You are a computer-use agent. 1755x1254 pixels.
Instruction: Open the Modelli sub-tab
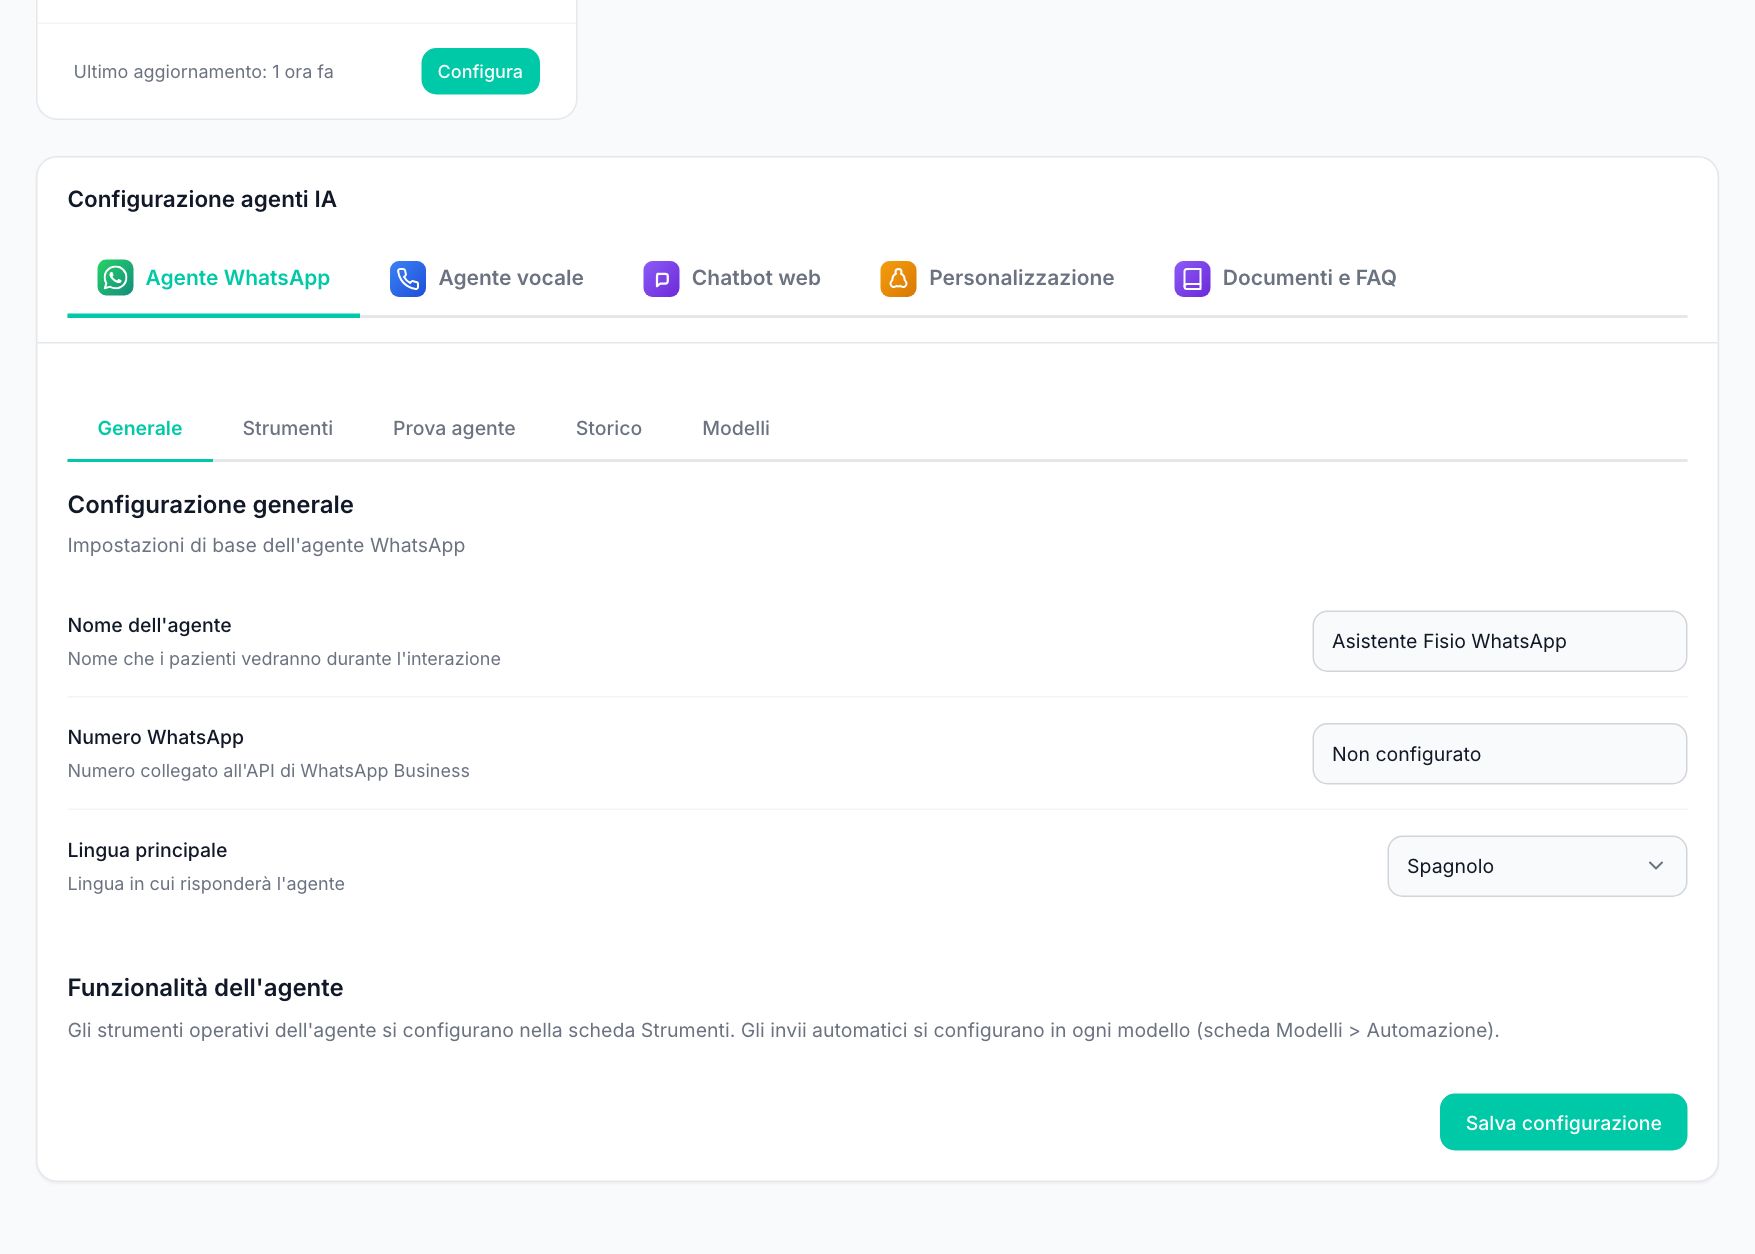pos(736,428)
